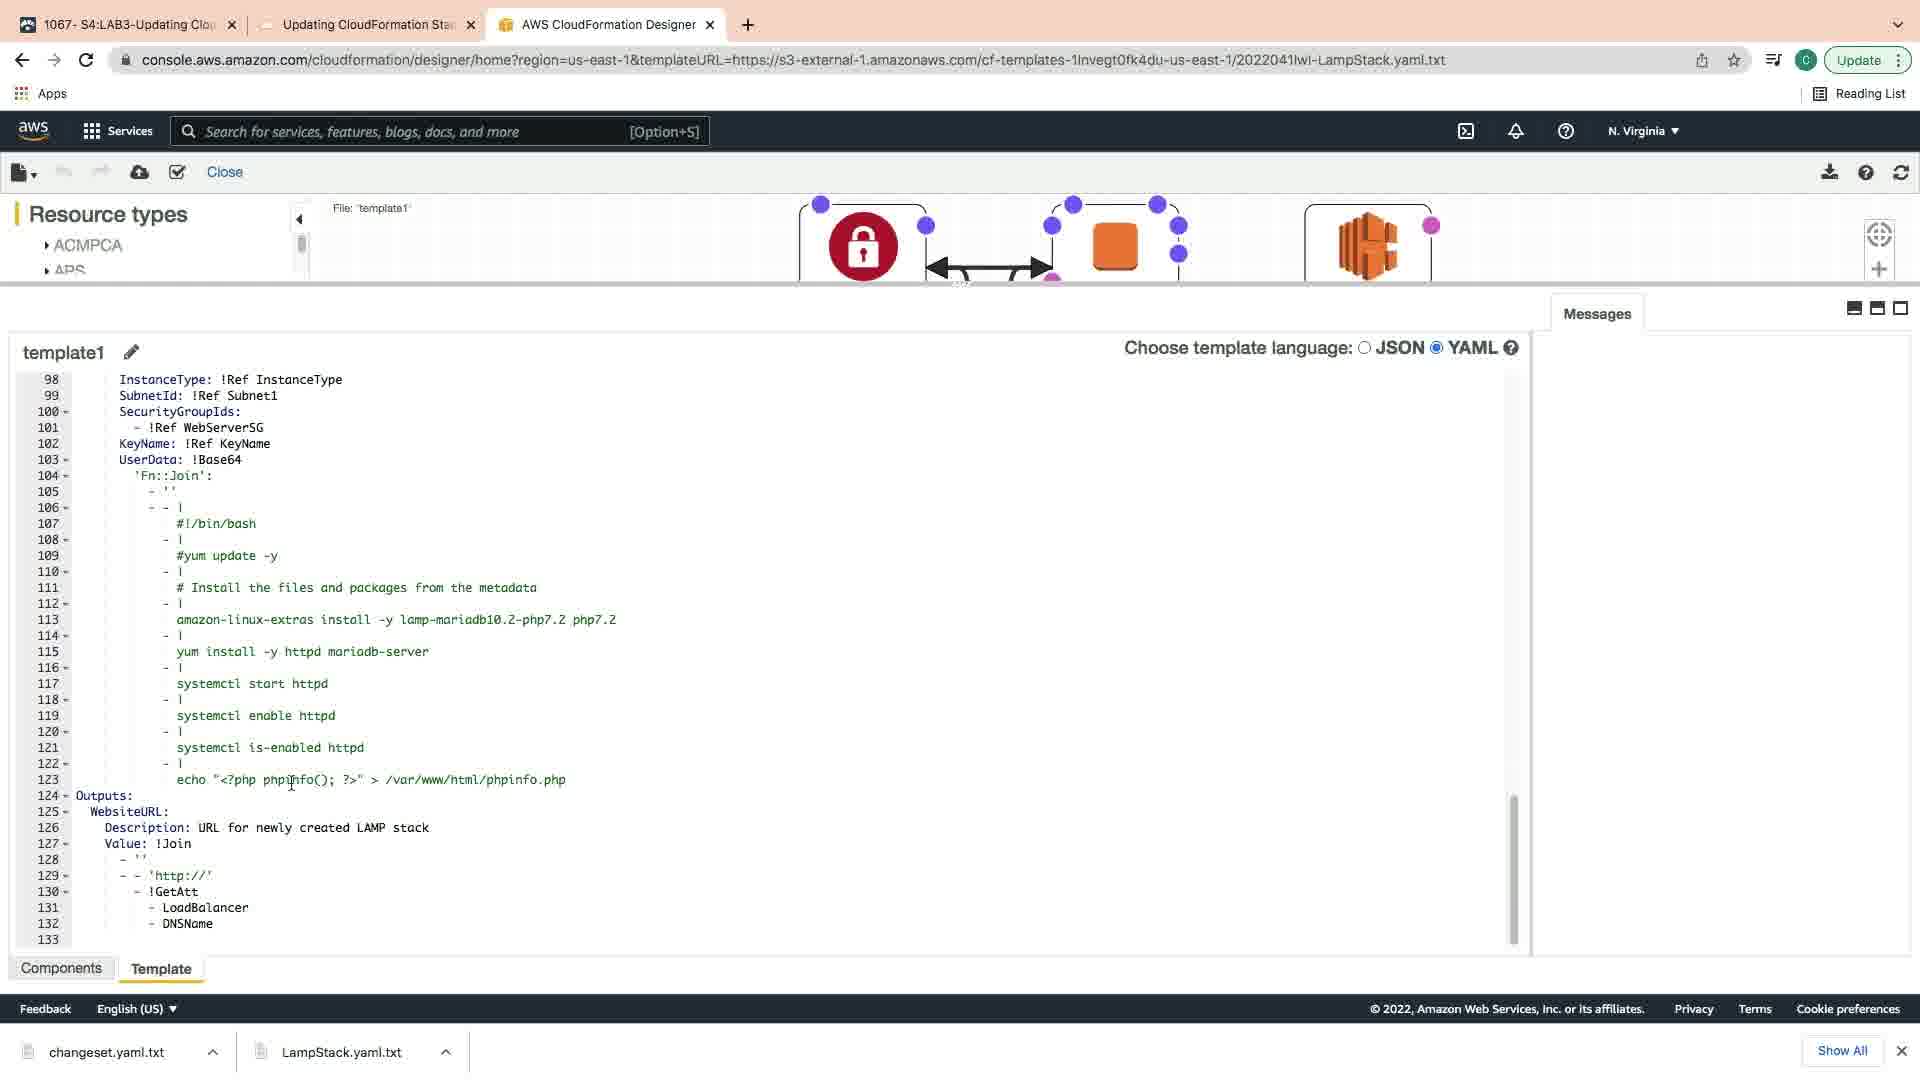This screenshot has width=1920, height=1080.
Task: Click the create stack cloud upload icon
Action: click(139, 172)
